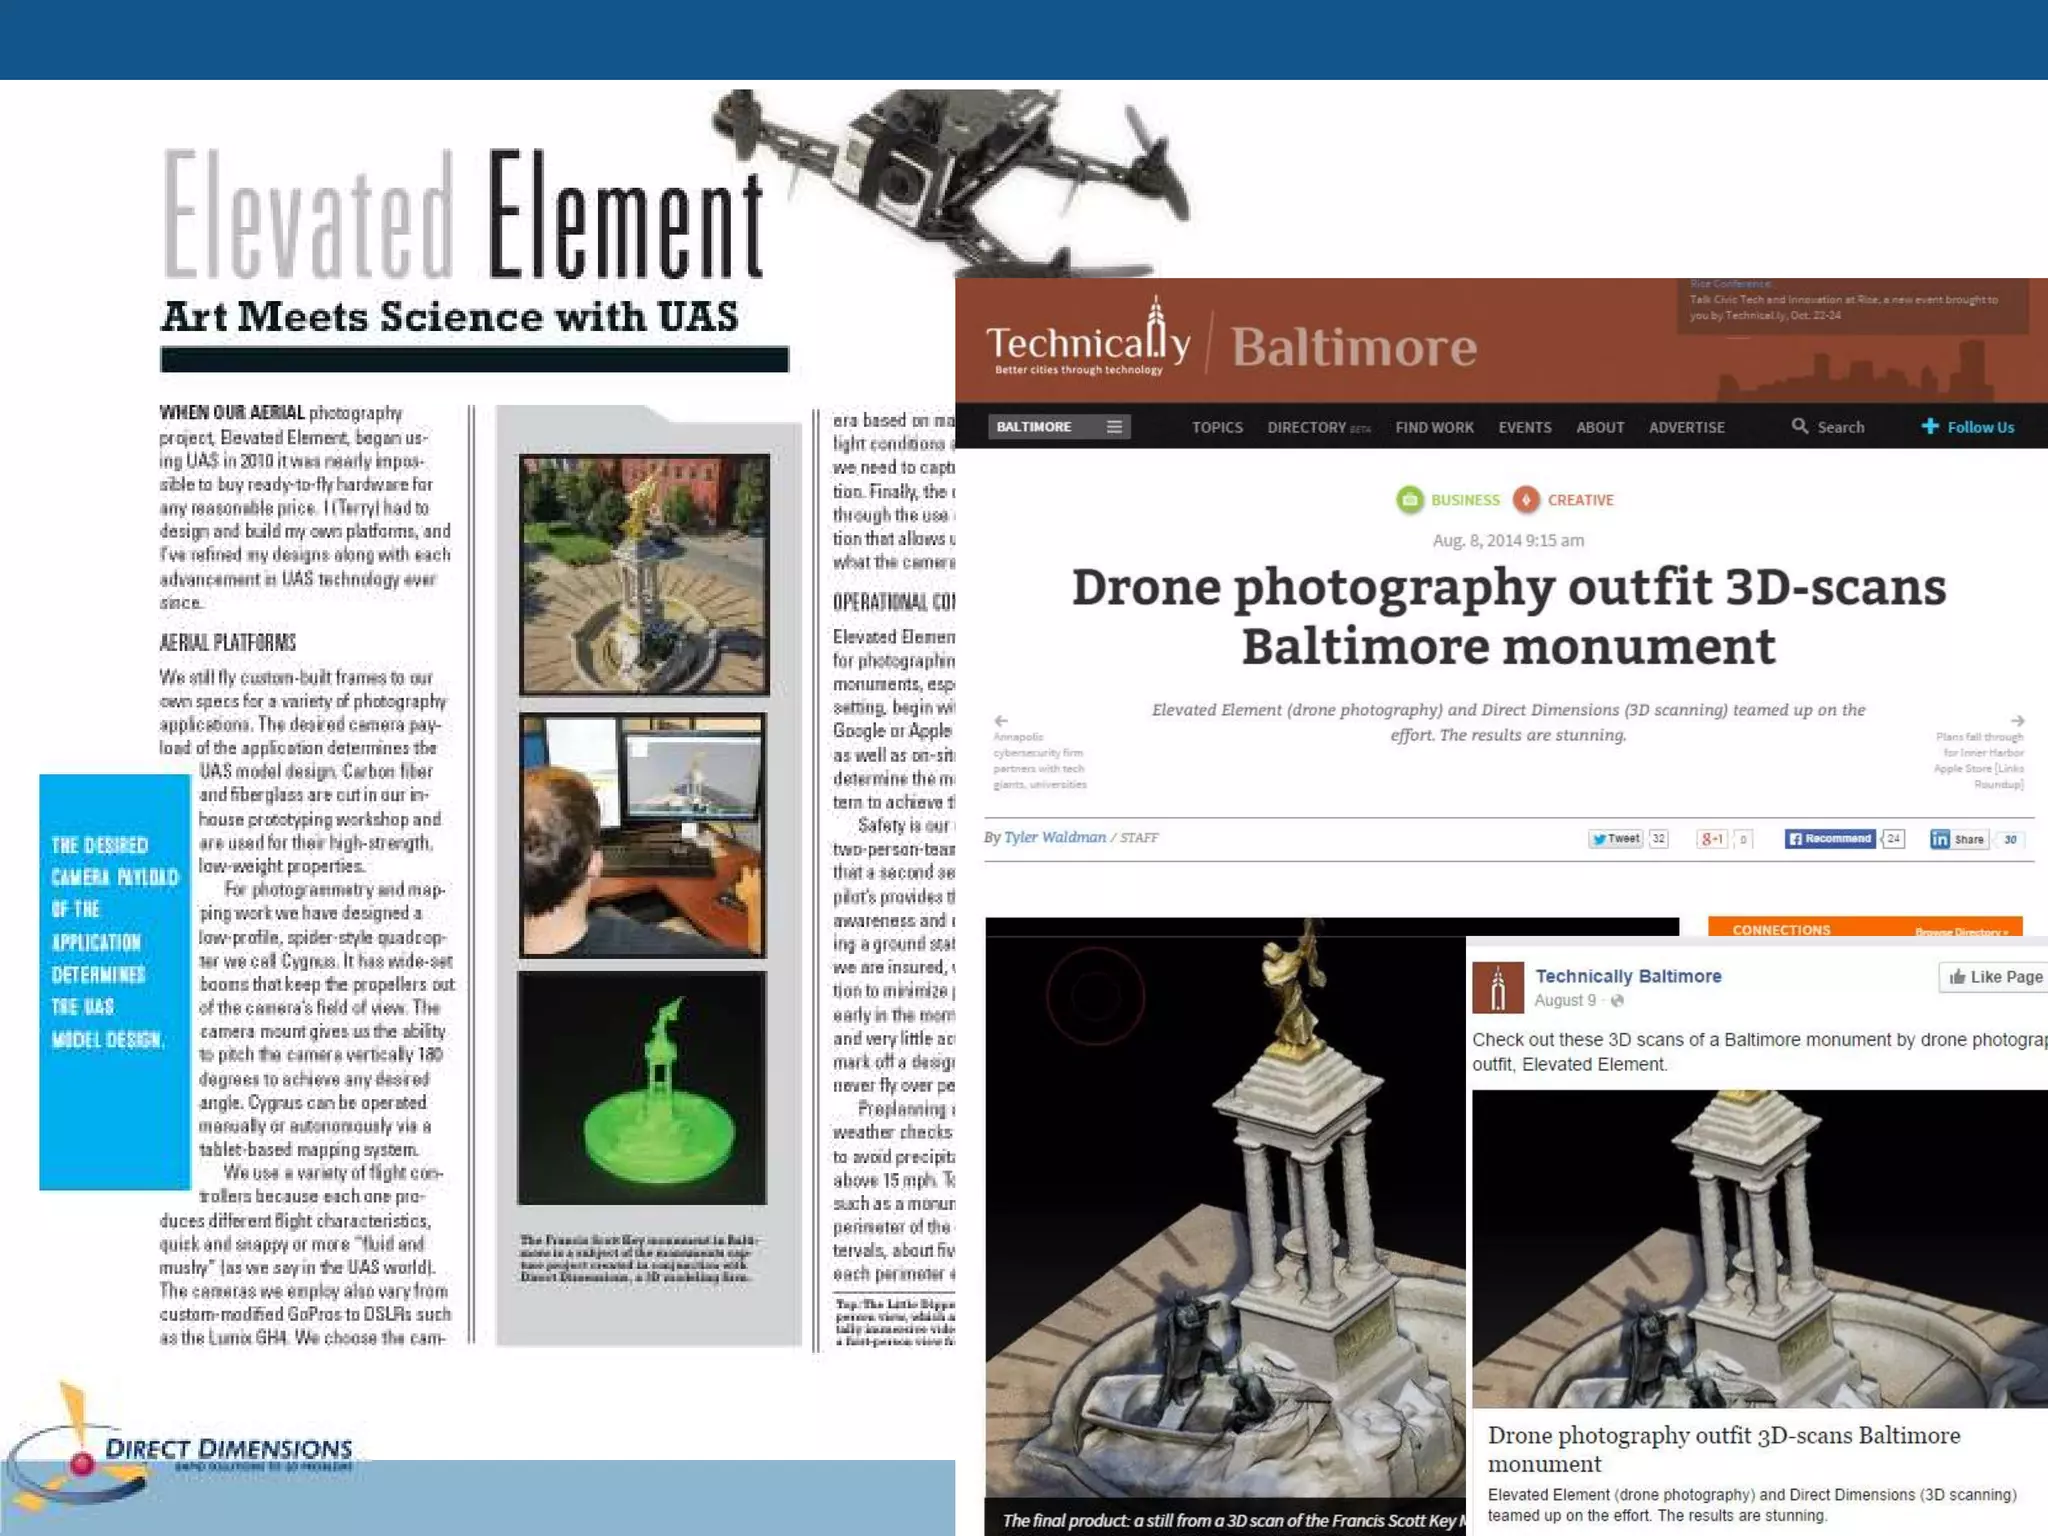
Task: Click the Facebook Recommend button
Action: pyautogui.click(x=1830, y=839)
